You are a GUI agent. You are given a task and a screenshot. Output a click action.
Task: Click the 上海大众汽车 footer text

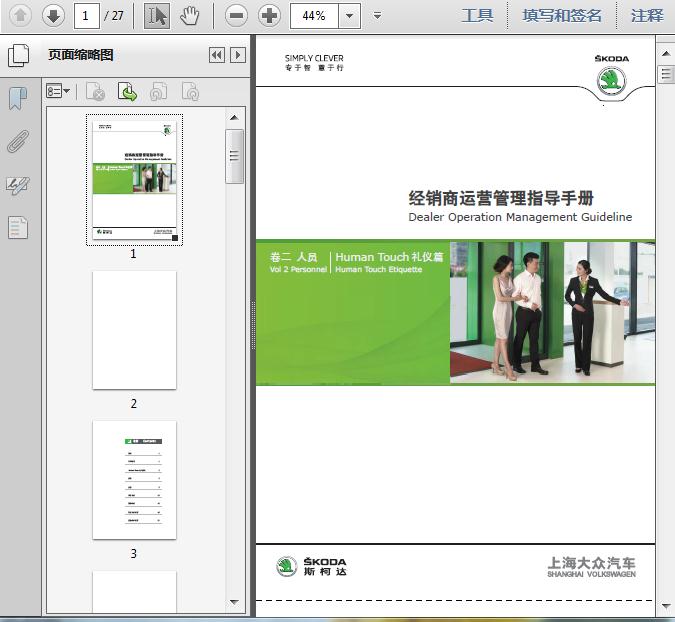point(591,563)
